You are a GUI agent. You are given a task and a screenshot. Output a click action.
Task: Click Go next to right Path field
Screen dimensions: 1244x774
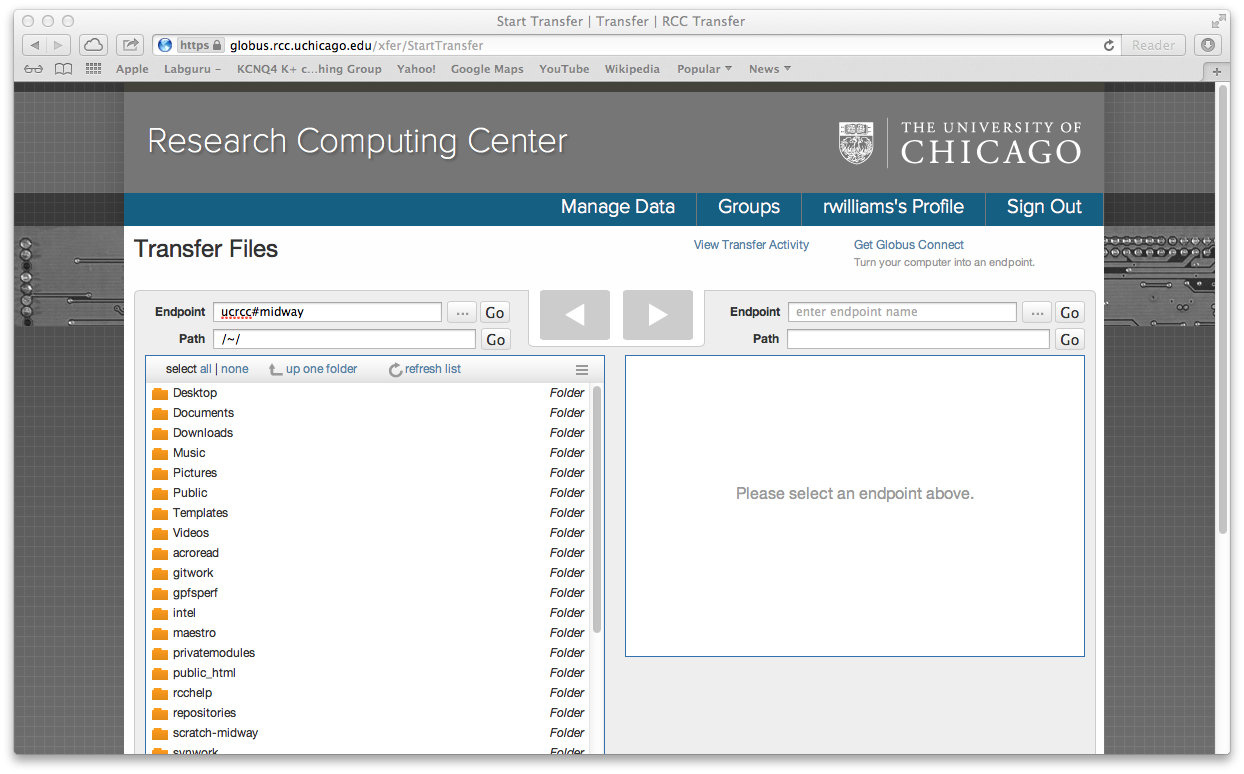pos(1070,340)
